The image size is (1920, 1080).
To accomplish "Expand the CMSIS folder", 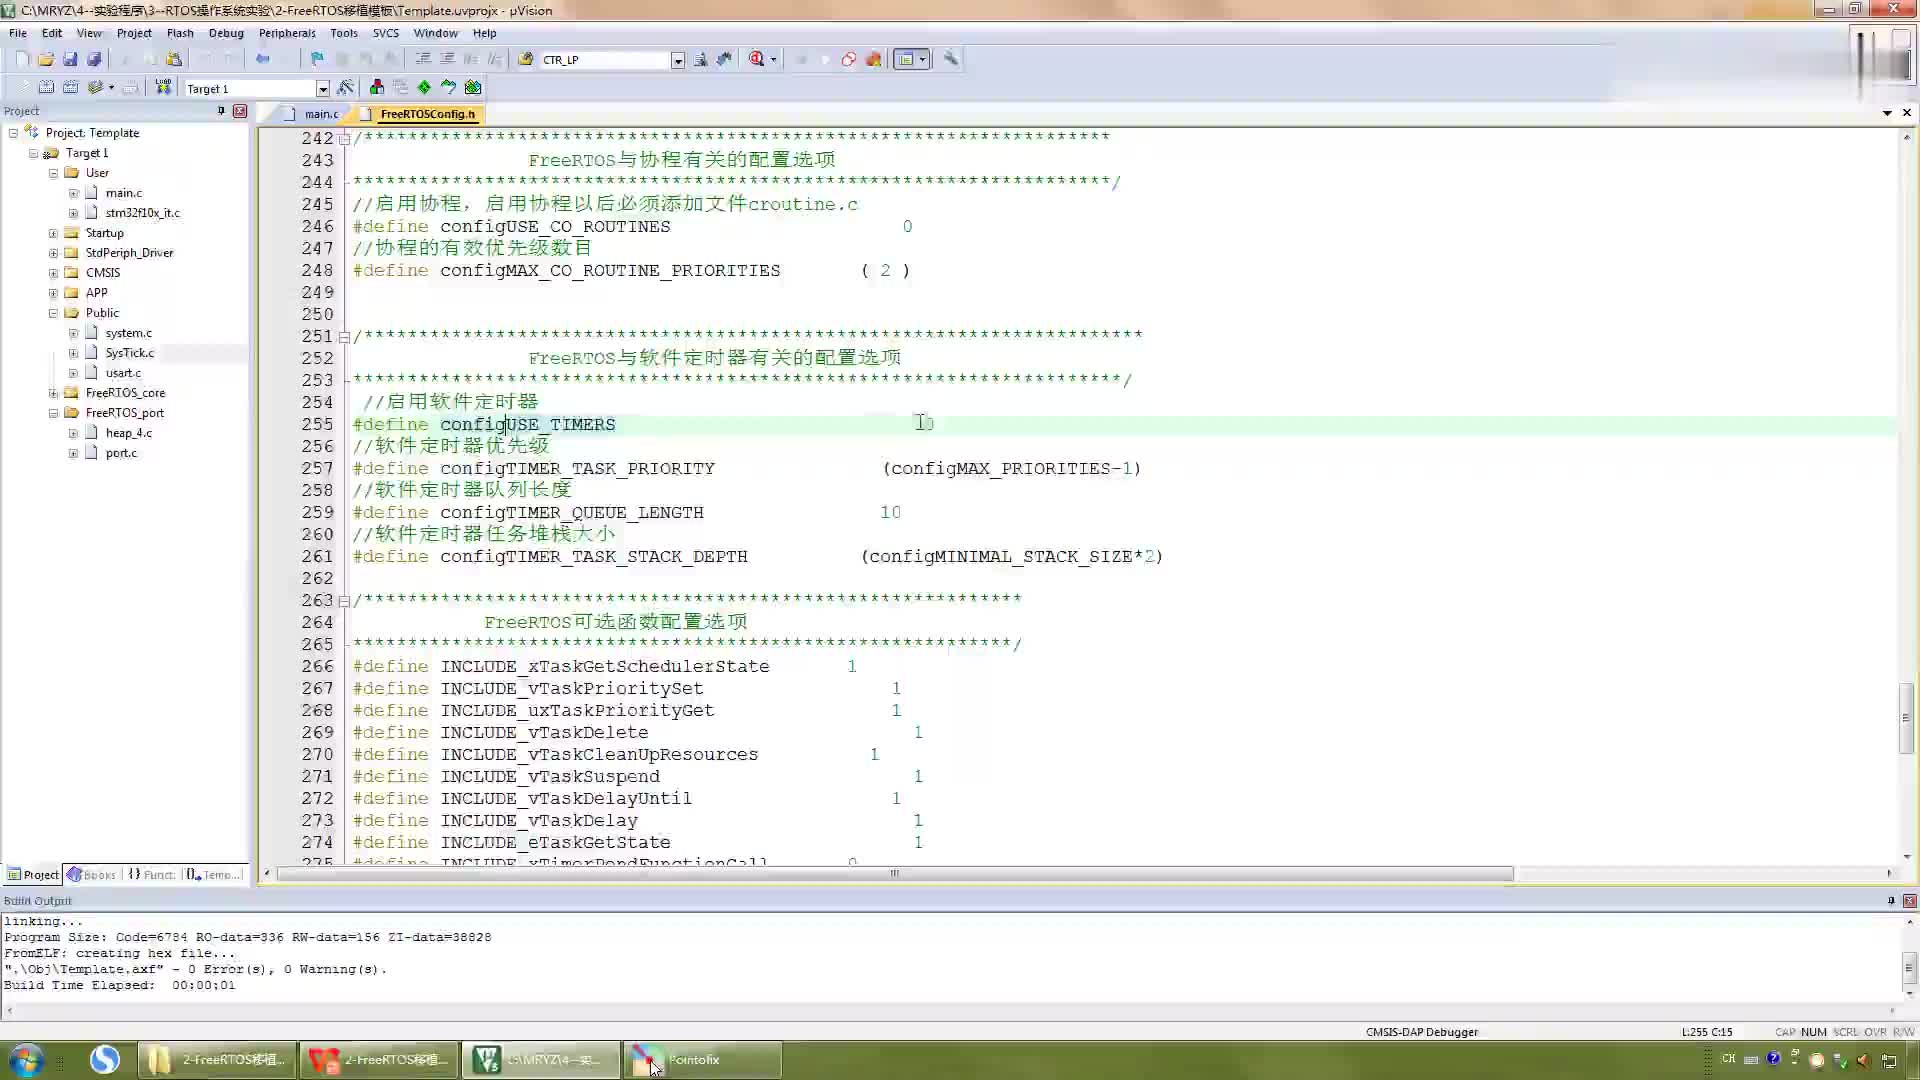I will pos(53,273).
